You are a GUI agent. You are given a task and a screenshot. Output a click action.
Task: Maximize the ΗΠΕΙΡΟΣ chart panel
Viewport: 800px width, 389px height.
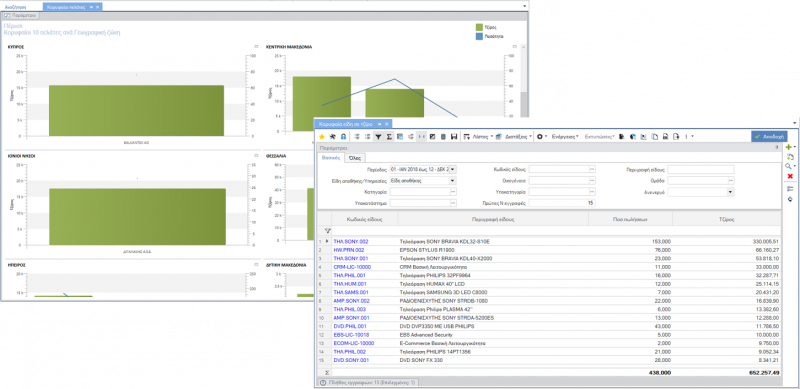[x=256, y=265]
